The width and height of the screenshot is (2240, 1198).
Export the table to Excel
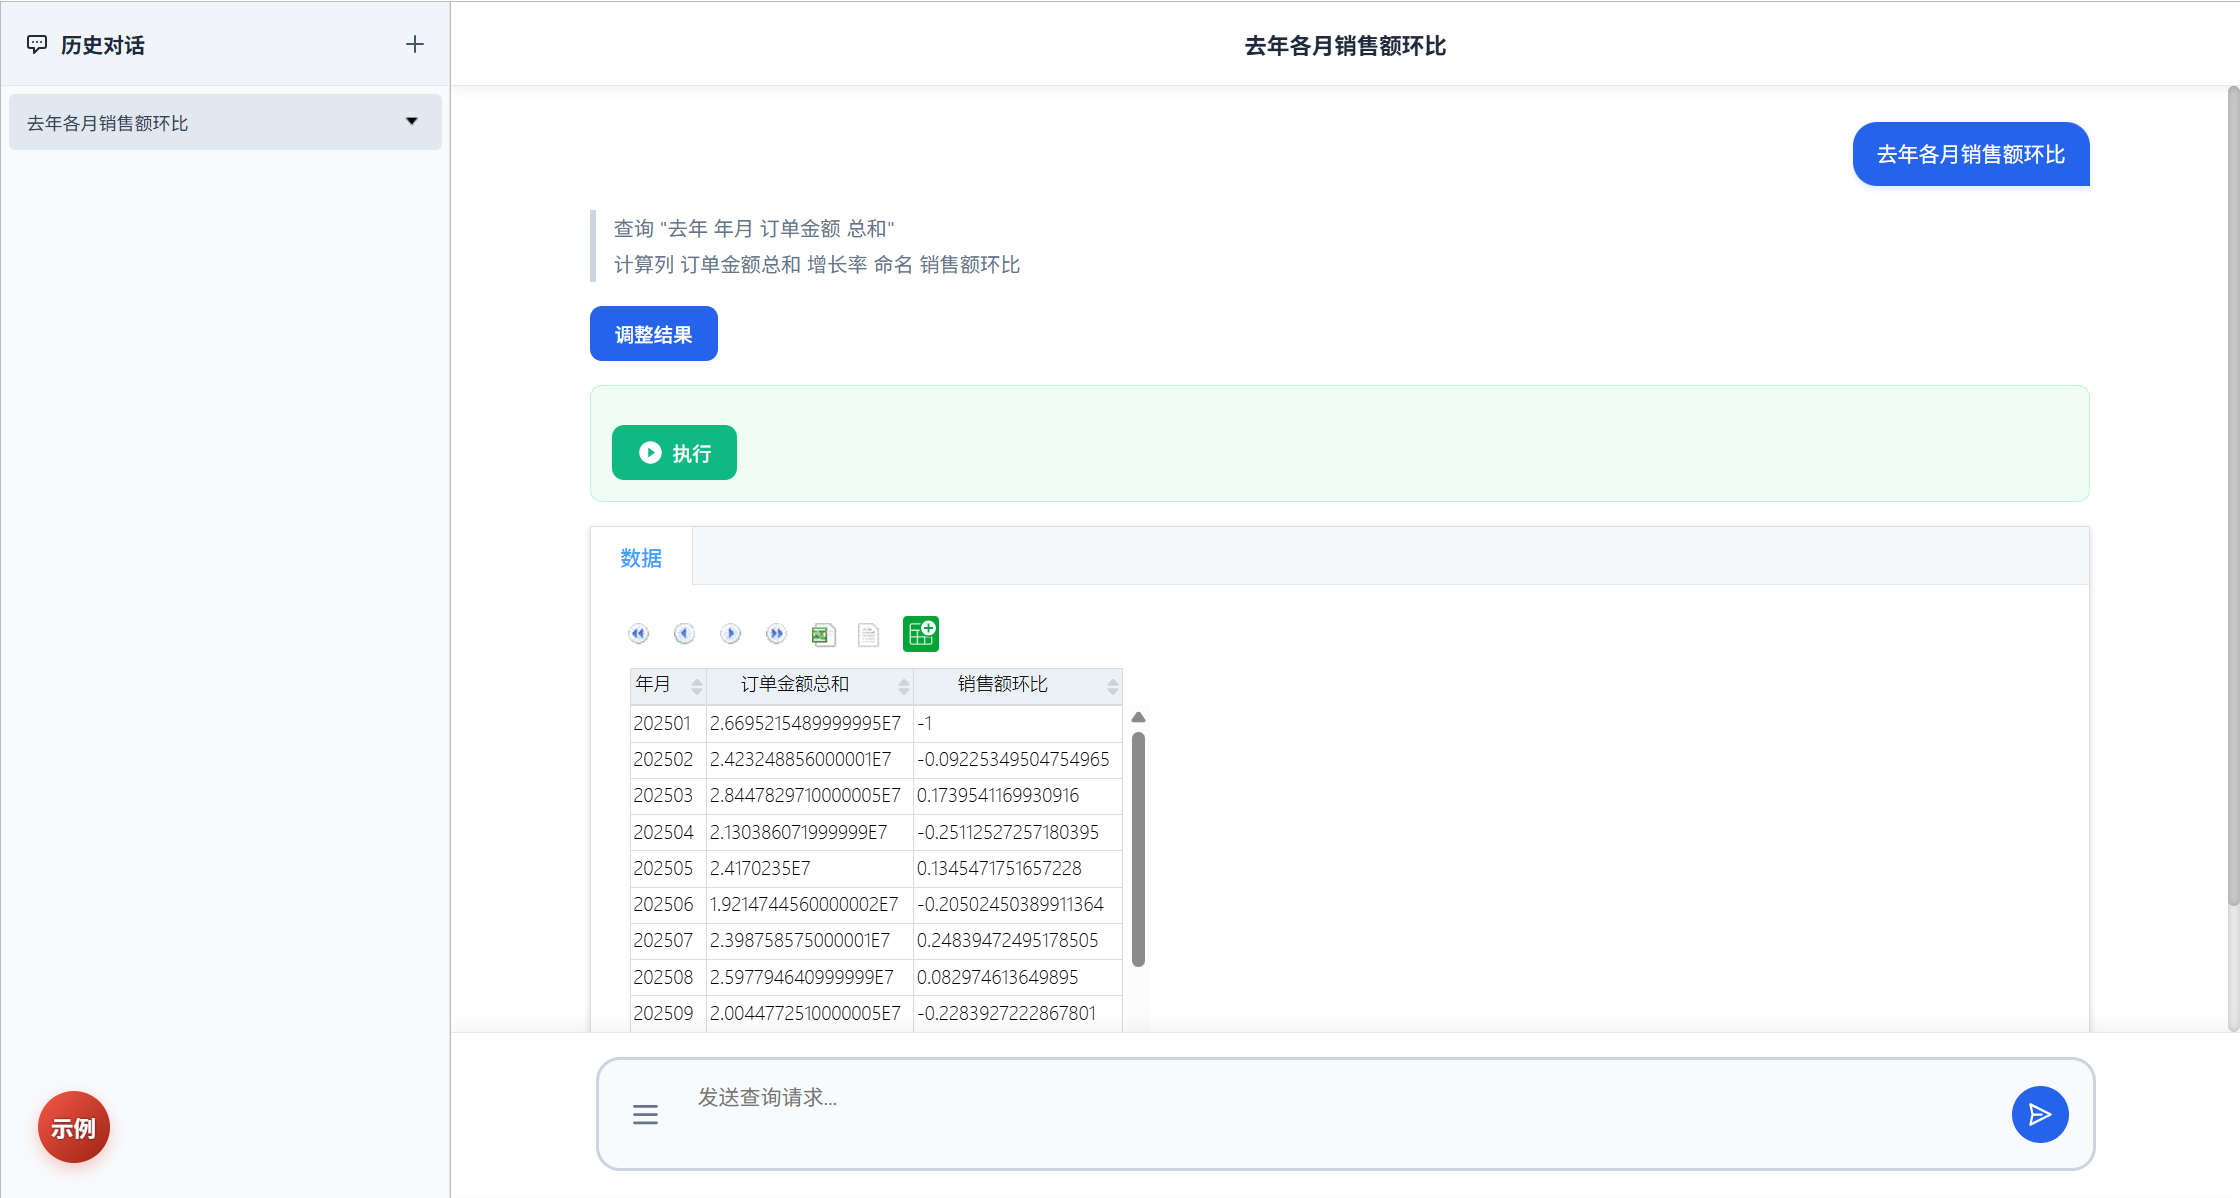tap(823, 634)
